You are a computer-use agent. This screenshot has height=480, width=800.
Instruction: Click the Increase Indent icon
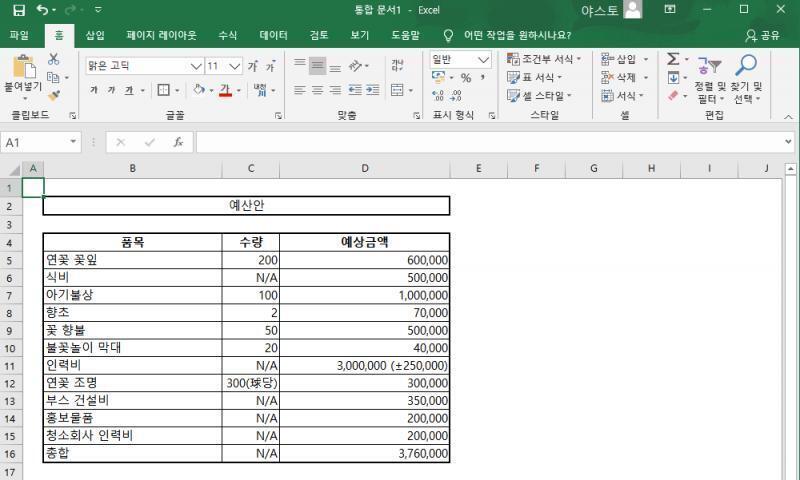coord(372,90)
